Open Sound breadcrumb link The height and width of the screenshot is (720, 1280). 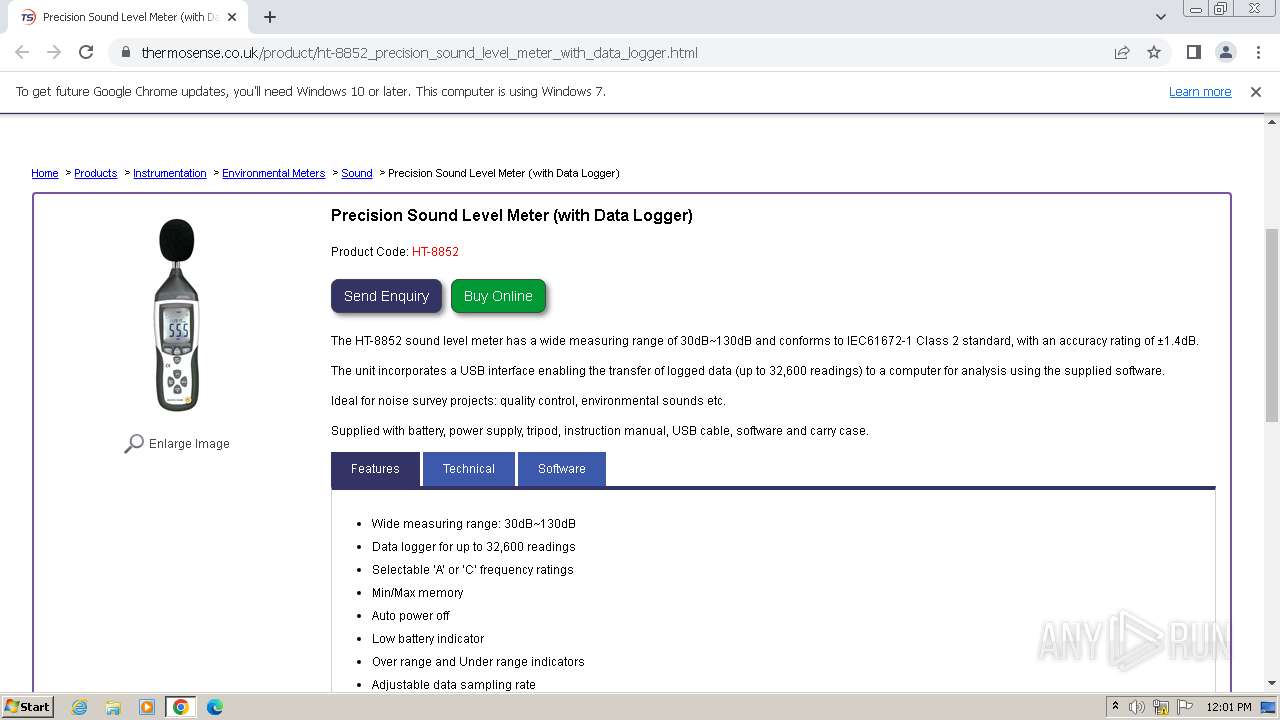pyautogui.click(x=356, y=173)
